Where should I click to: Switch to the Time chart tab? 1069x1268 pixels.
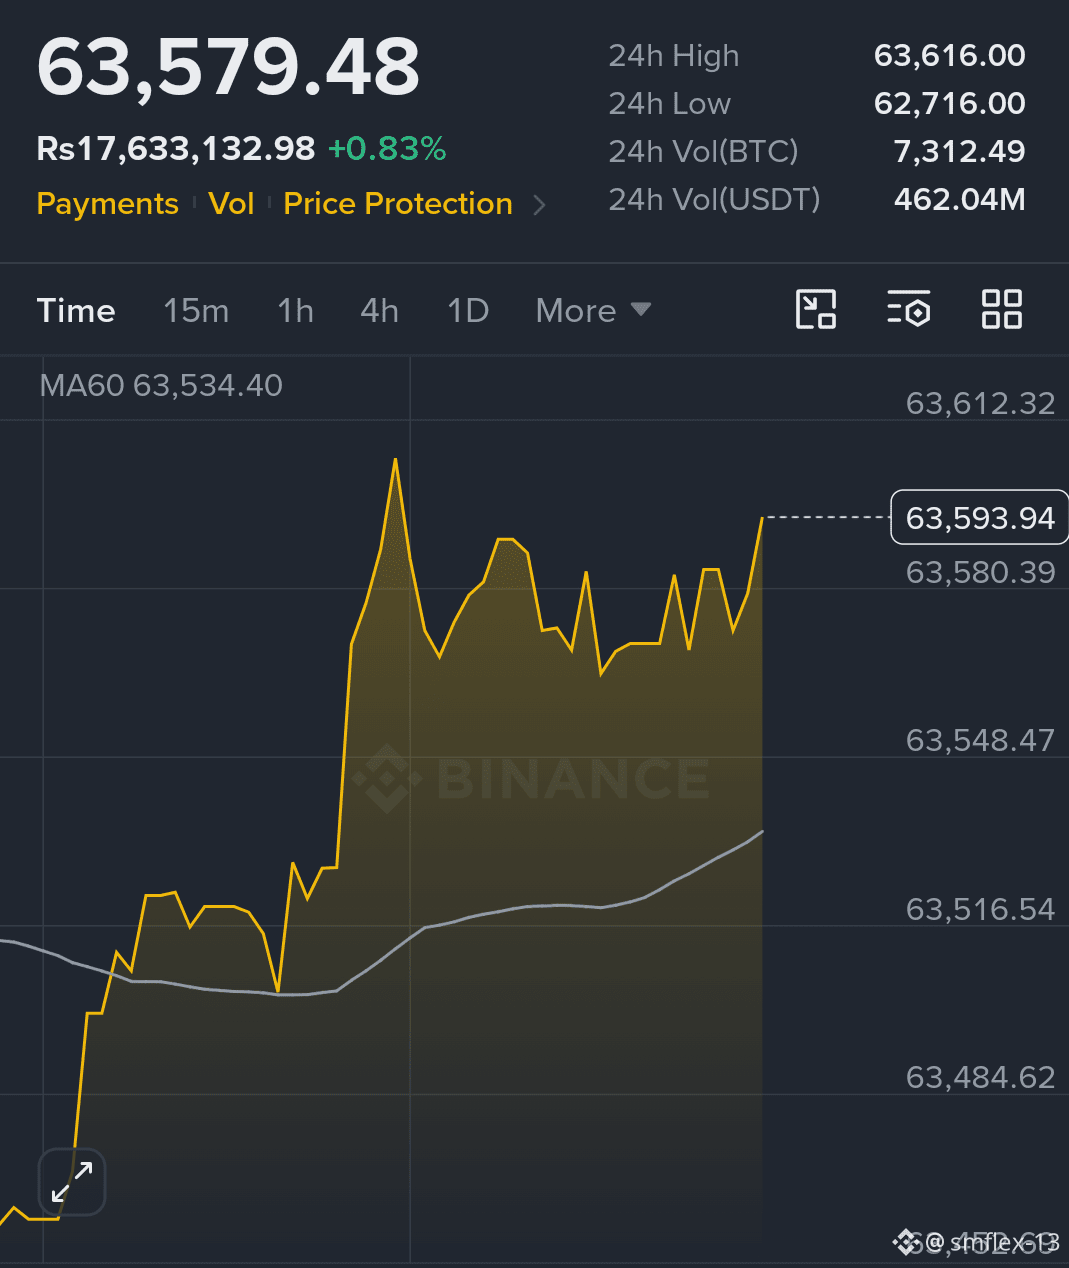pyautogui.click(x=76, y=310)
